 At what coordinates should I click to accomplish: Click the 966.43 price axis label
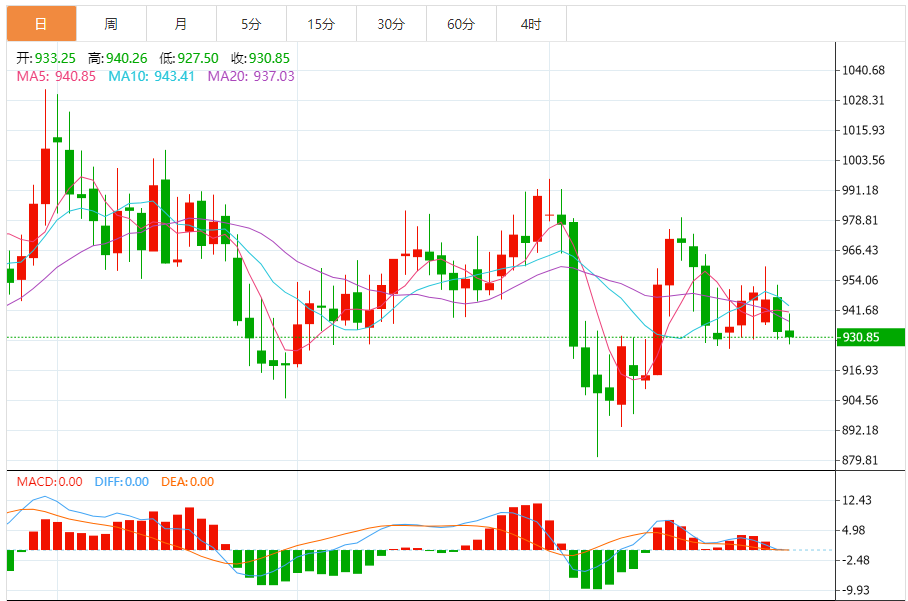860,250
